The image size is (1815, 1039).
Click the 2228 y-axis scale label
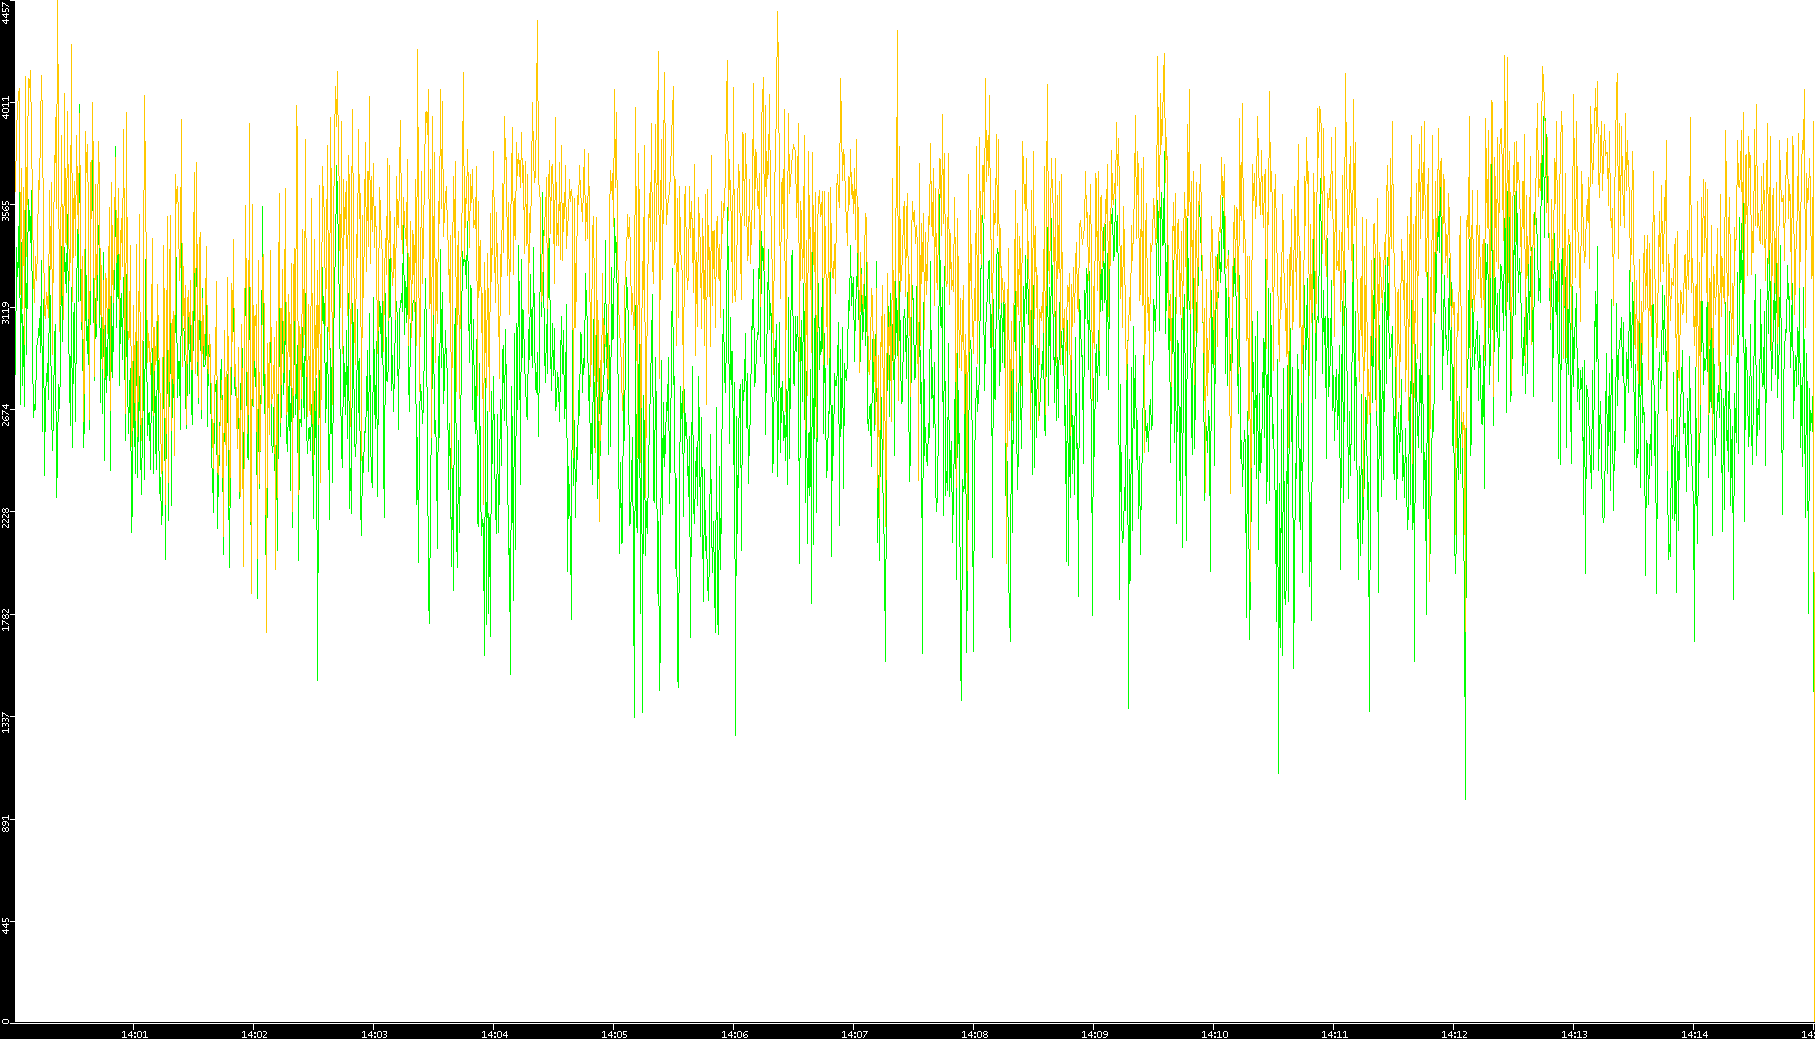[x=6, y=517]
